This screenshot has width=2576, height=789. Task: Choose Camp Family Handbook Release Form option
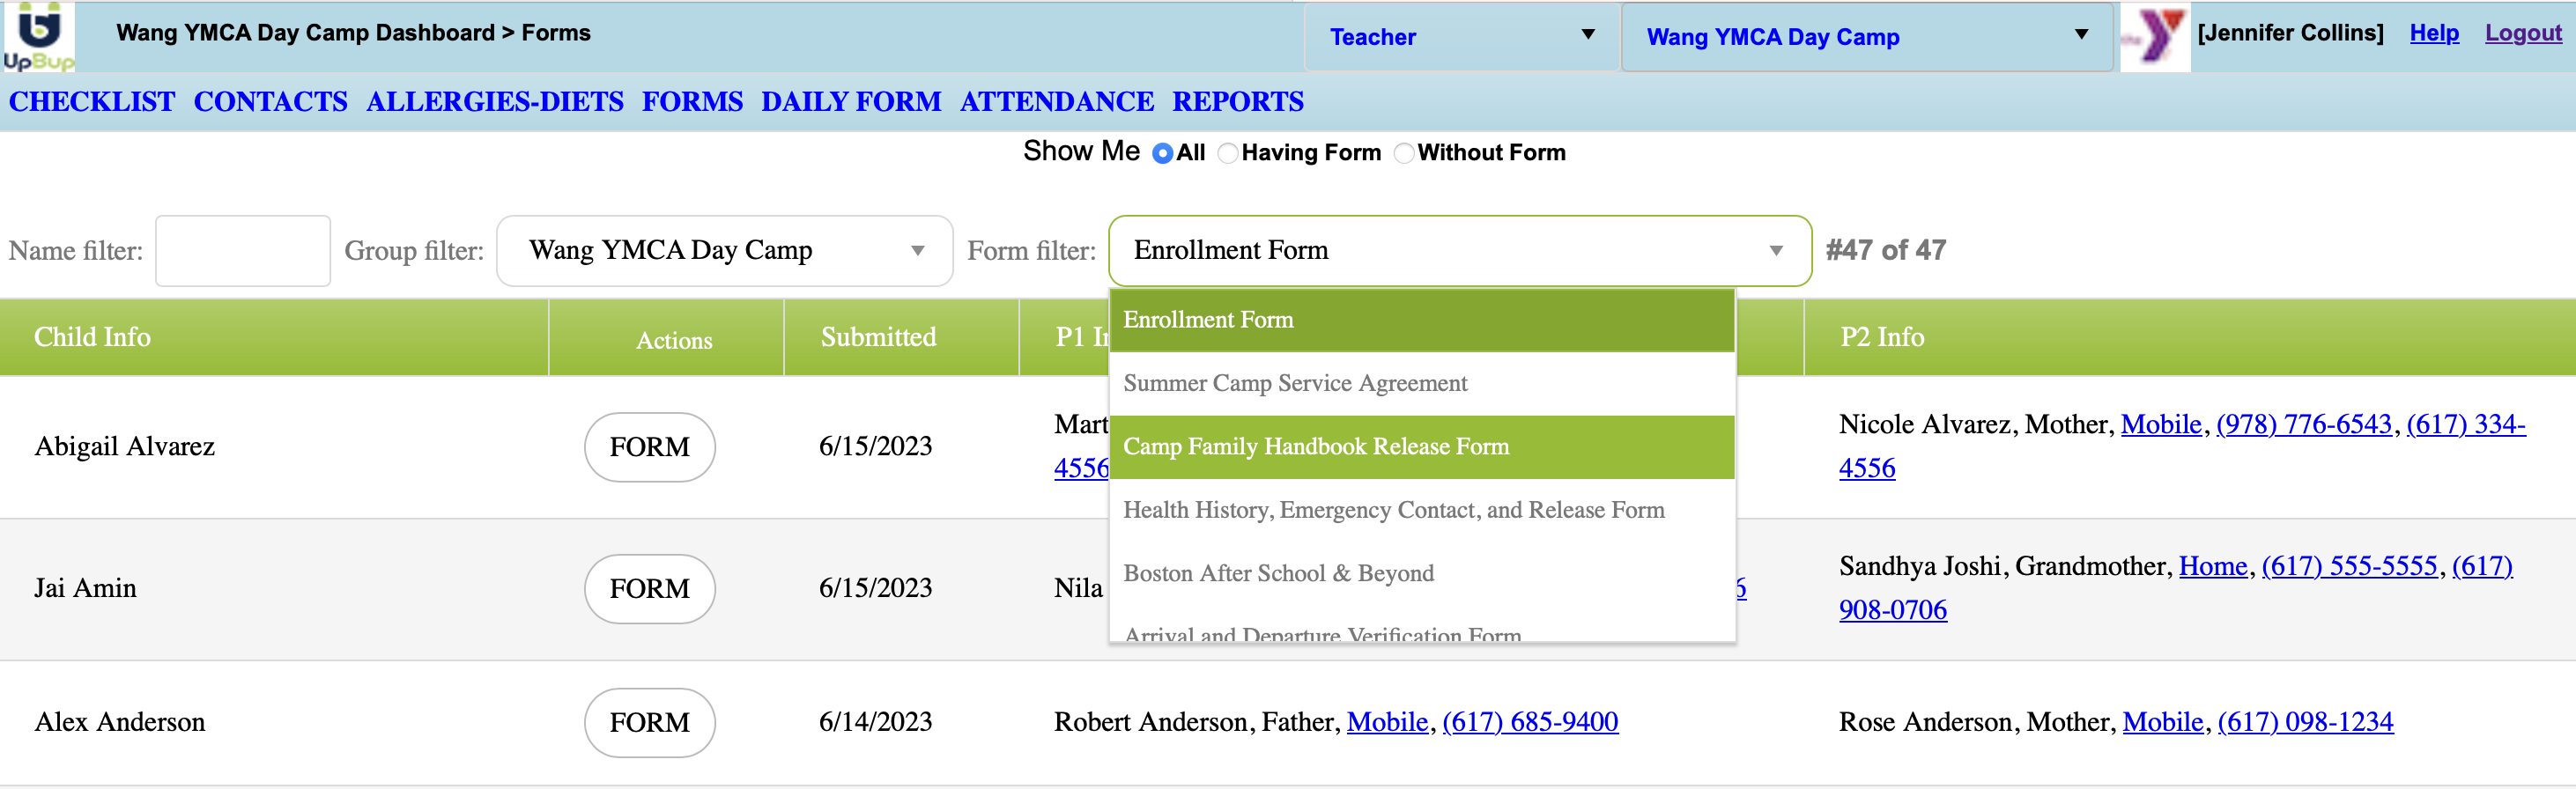point(1421,447)
